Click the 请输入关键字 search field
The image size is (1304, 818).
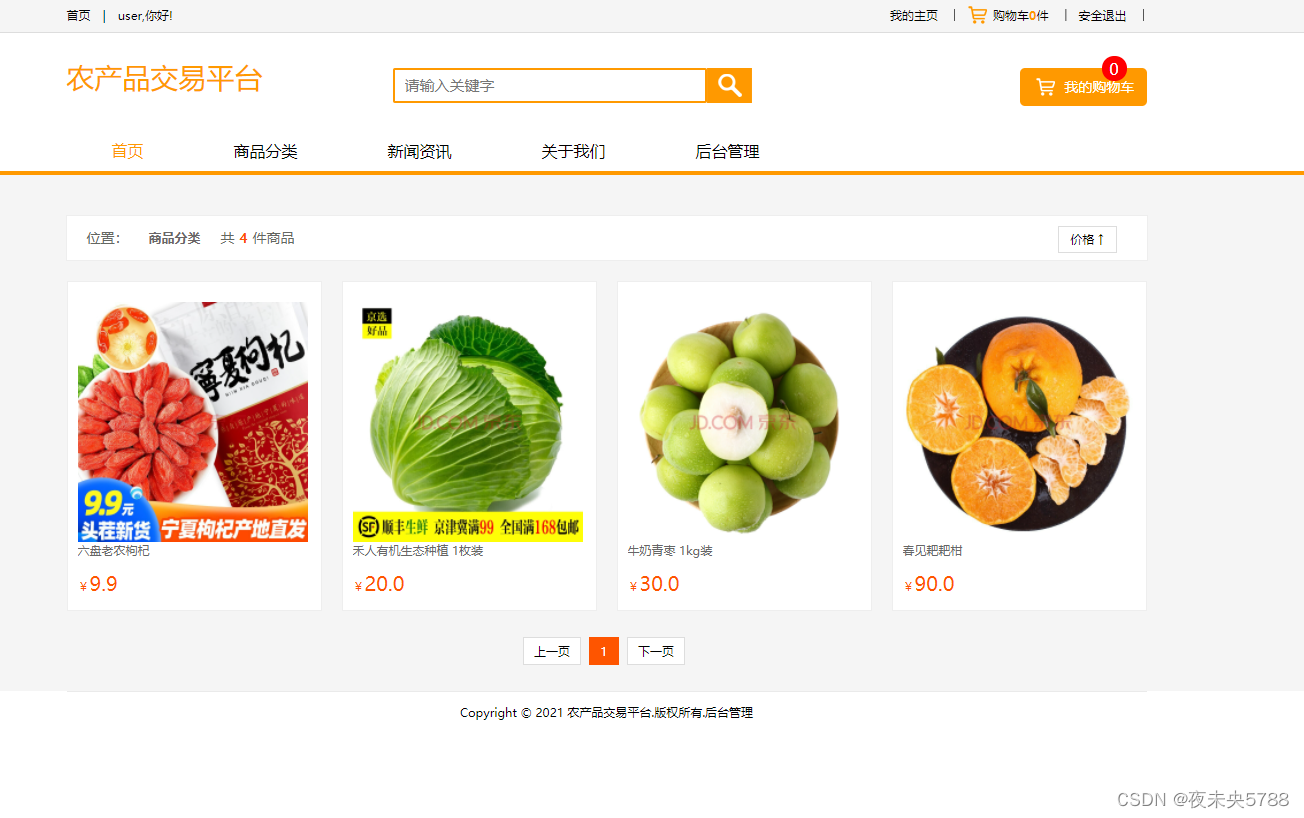click(x=550, y=86)
